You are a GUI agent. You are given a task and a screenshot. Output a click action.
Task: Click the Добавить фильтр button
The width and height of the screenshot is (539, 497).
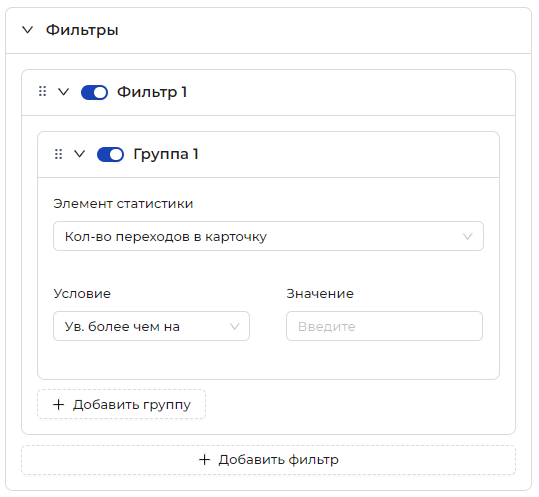coord(268,460)
